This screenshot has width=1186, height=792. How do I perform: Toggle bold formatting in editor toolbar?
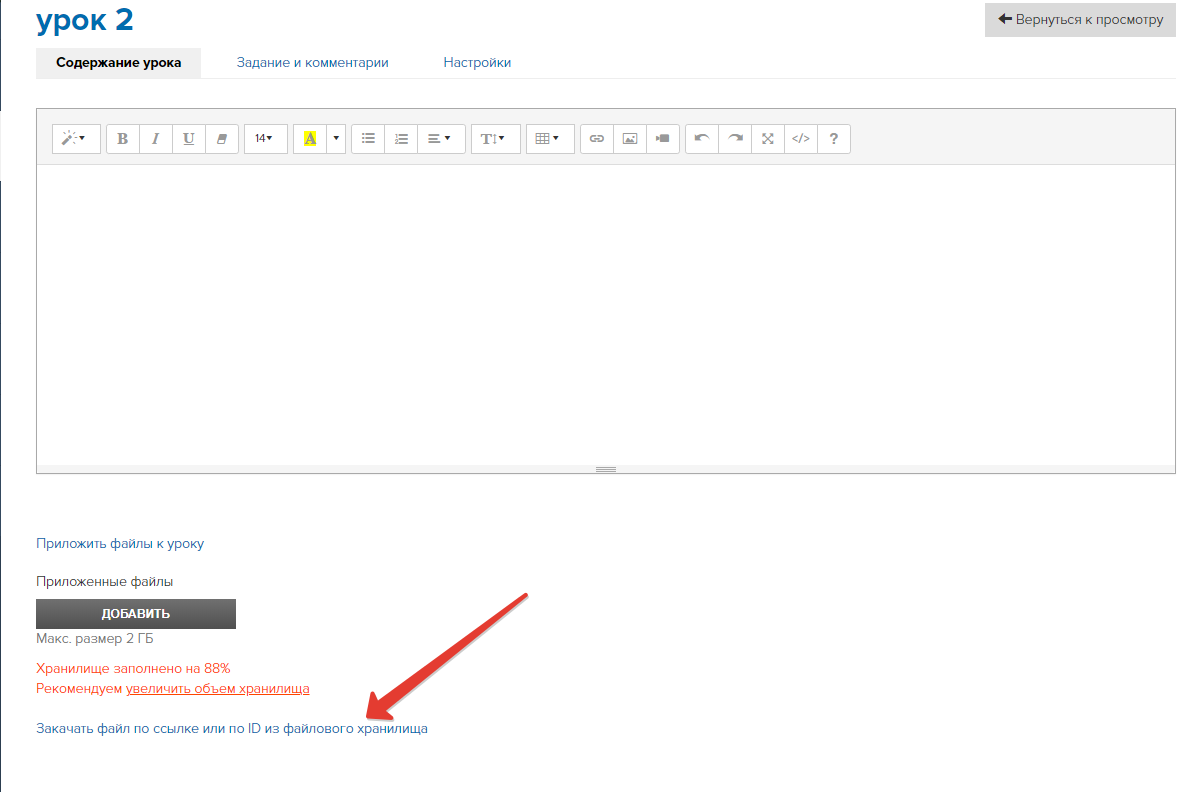[123, 139]
